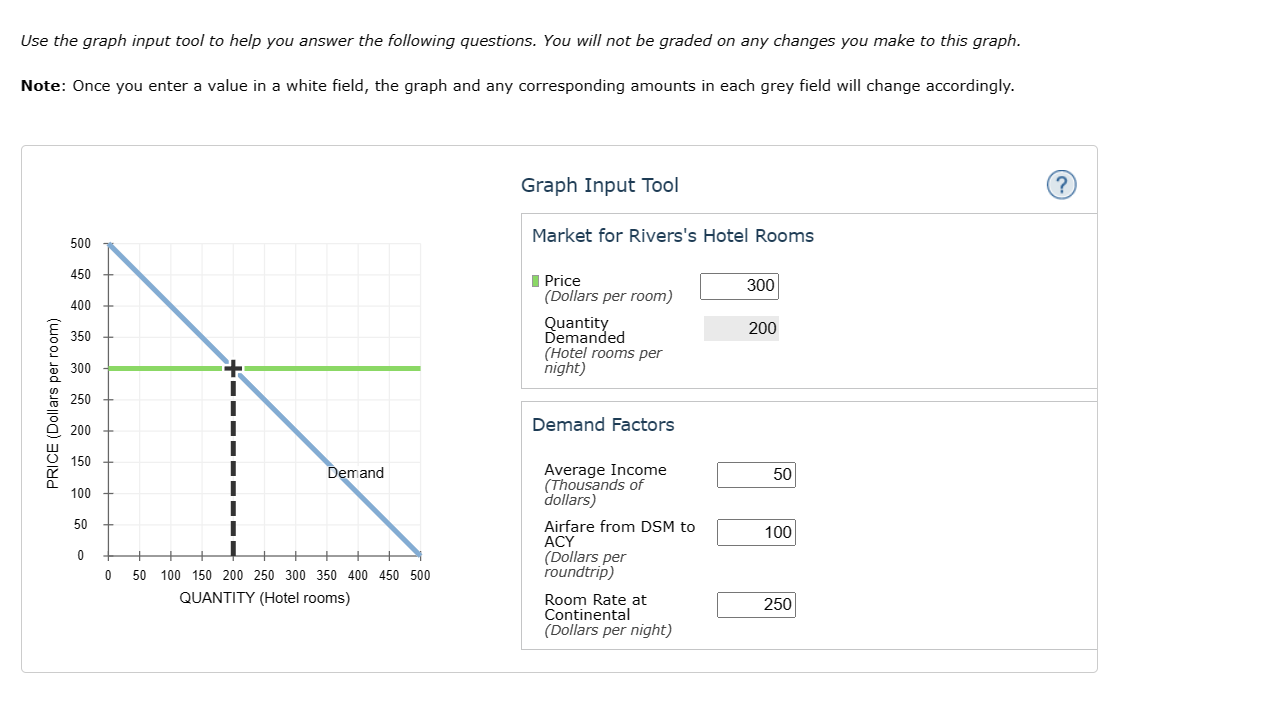Click the Room Rate at Continental field
The image size is (1287, 720).
tap(756, 604)
